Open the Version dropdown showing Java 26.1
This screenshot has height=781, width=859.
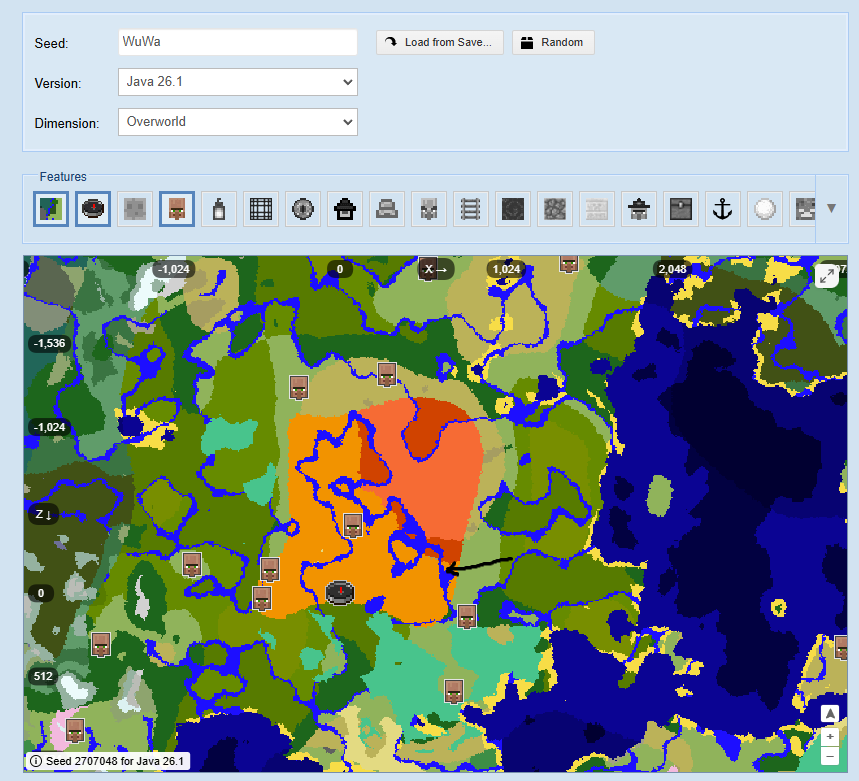(237, 82)
